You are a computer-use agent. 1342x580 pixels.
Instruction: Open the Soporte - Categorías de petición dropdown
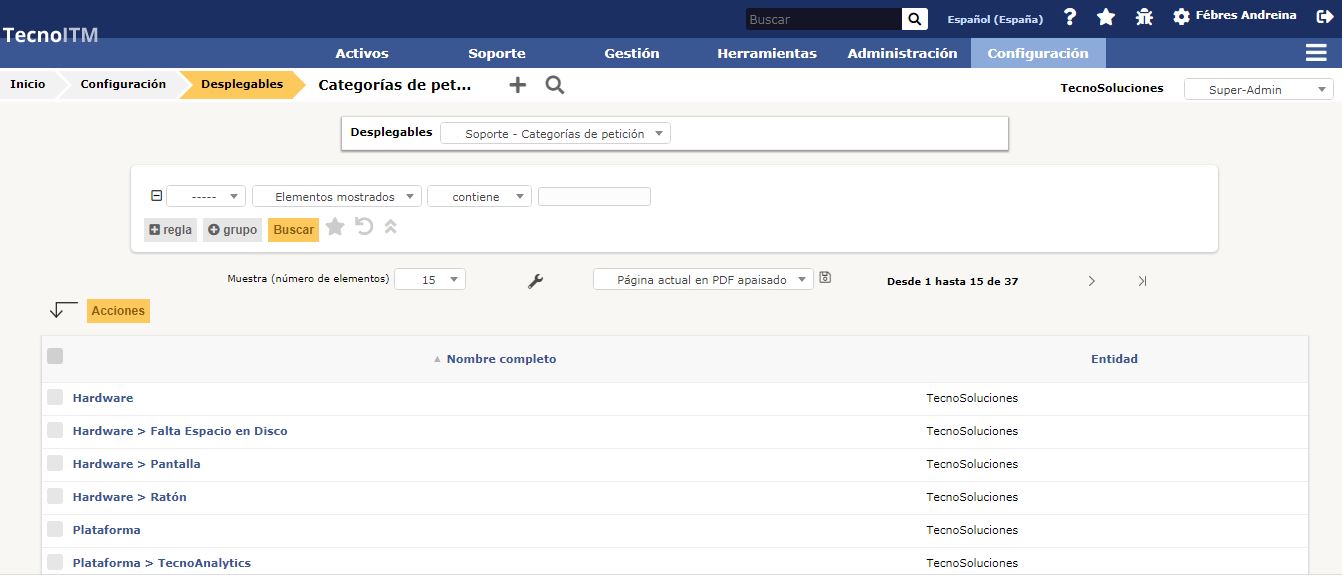pos(555,134)
